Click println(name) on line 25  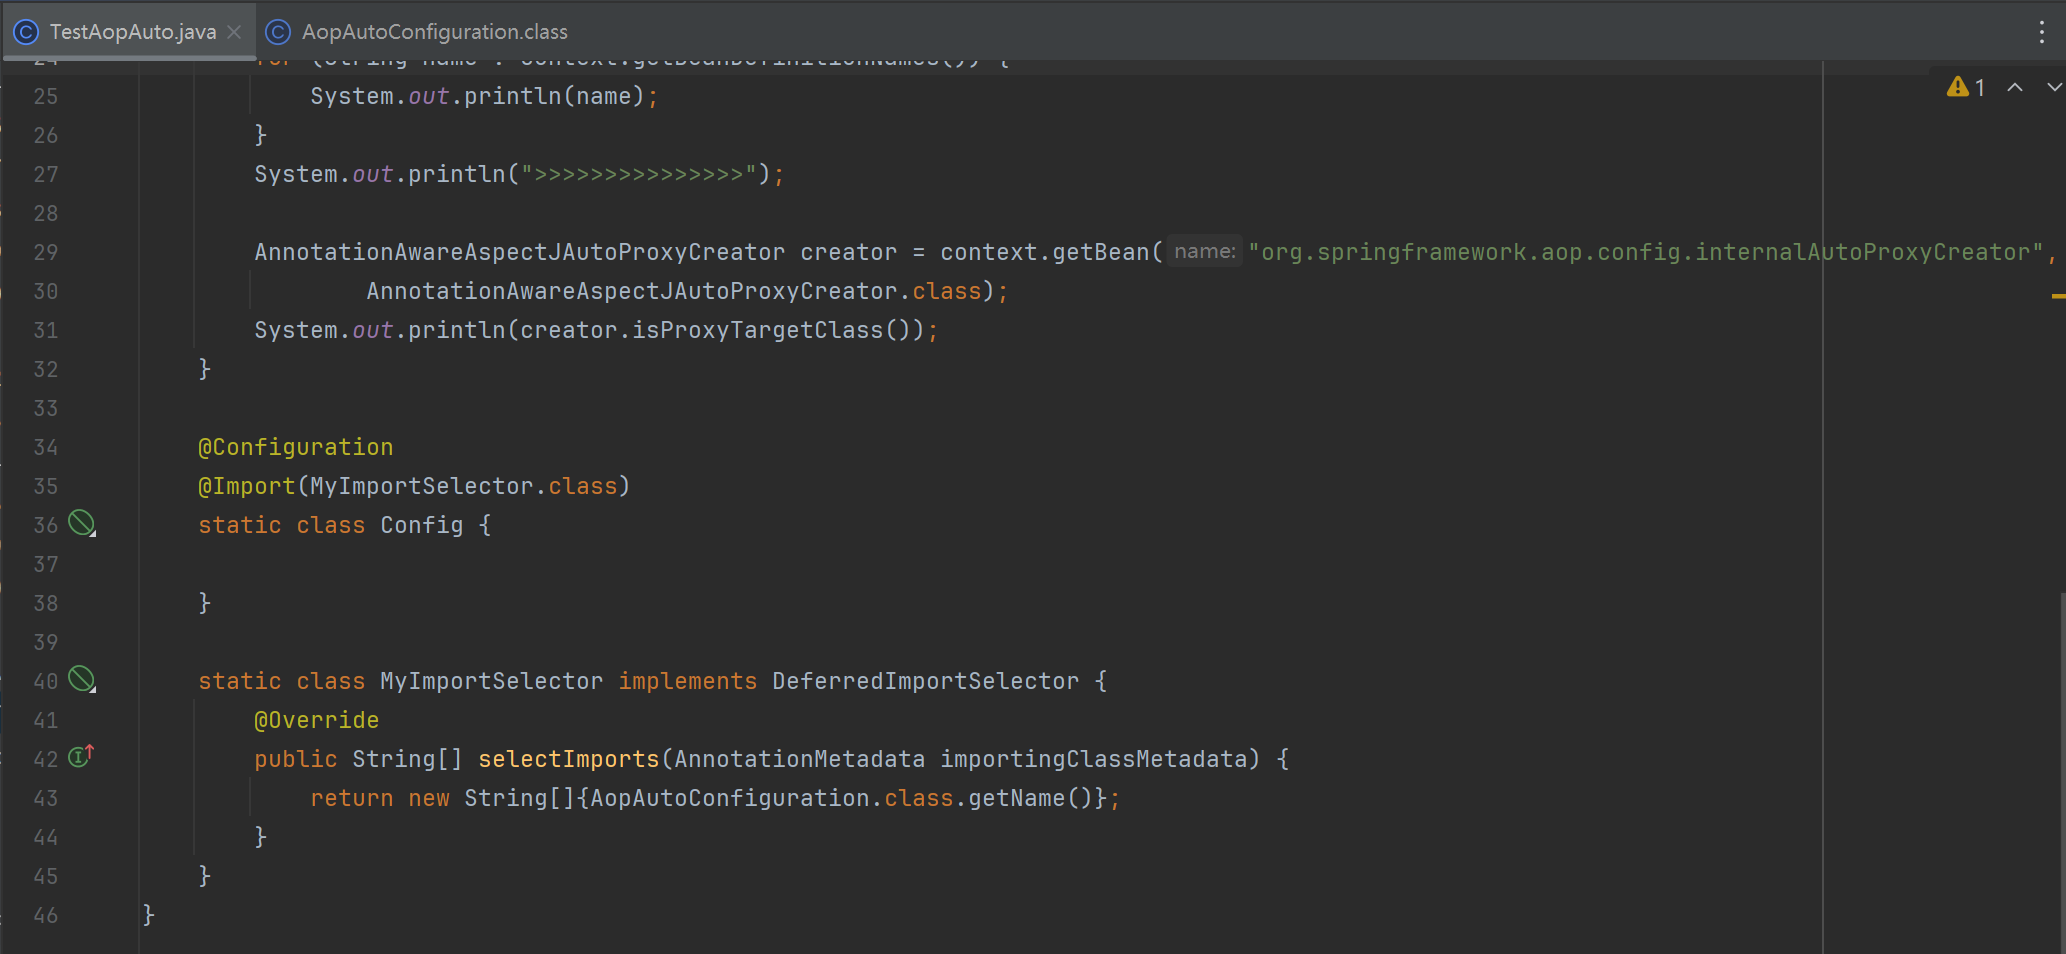554,96
